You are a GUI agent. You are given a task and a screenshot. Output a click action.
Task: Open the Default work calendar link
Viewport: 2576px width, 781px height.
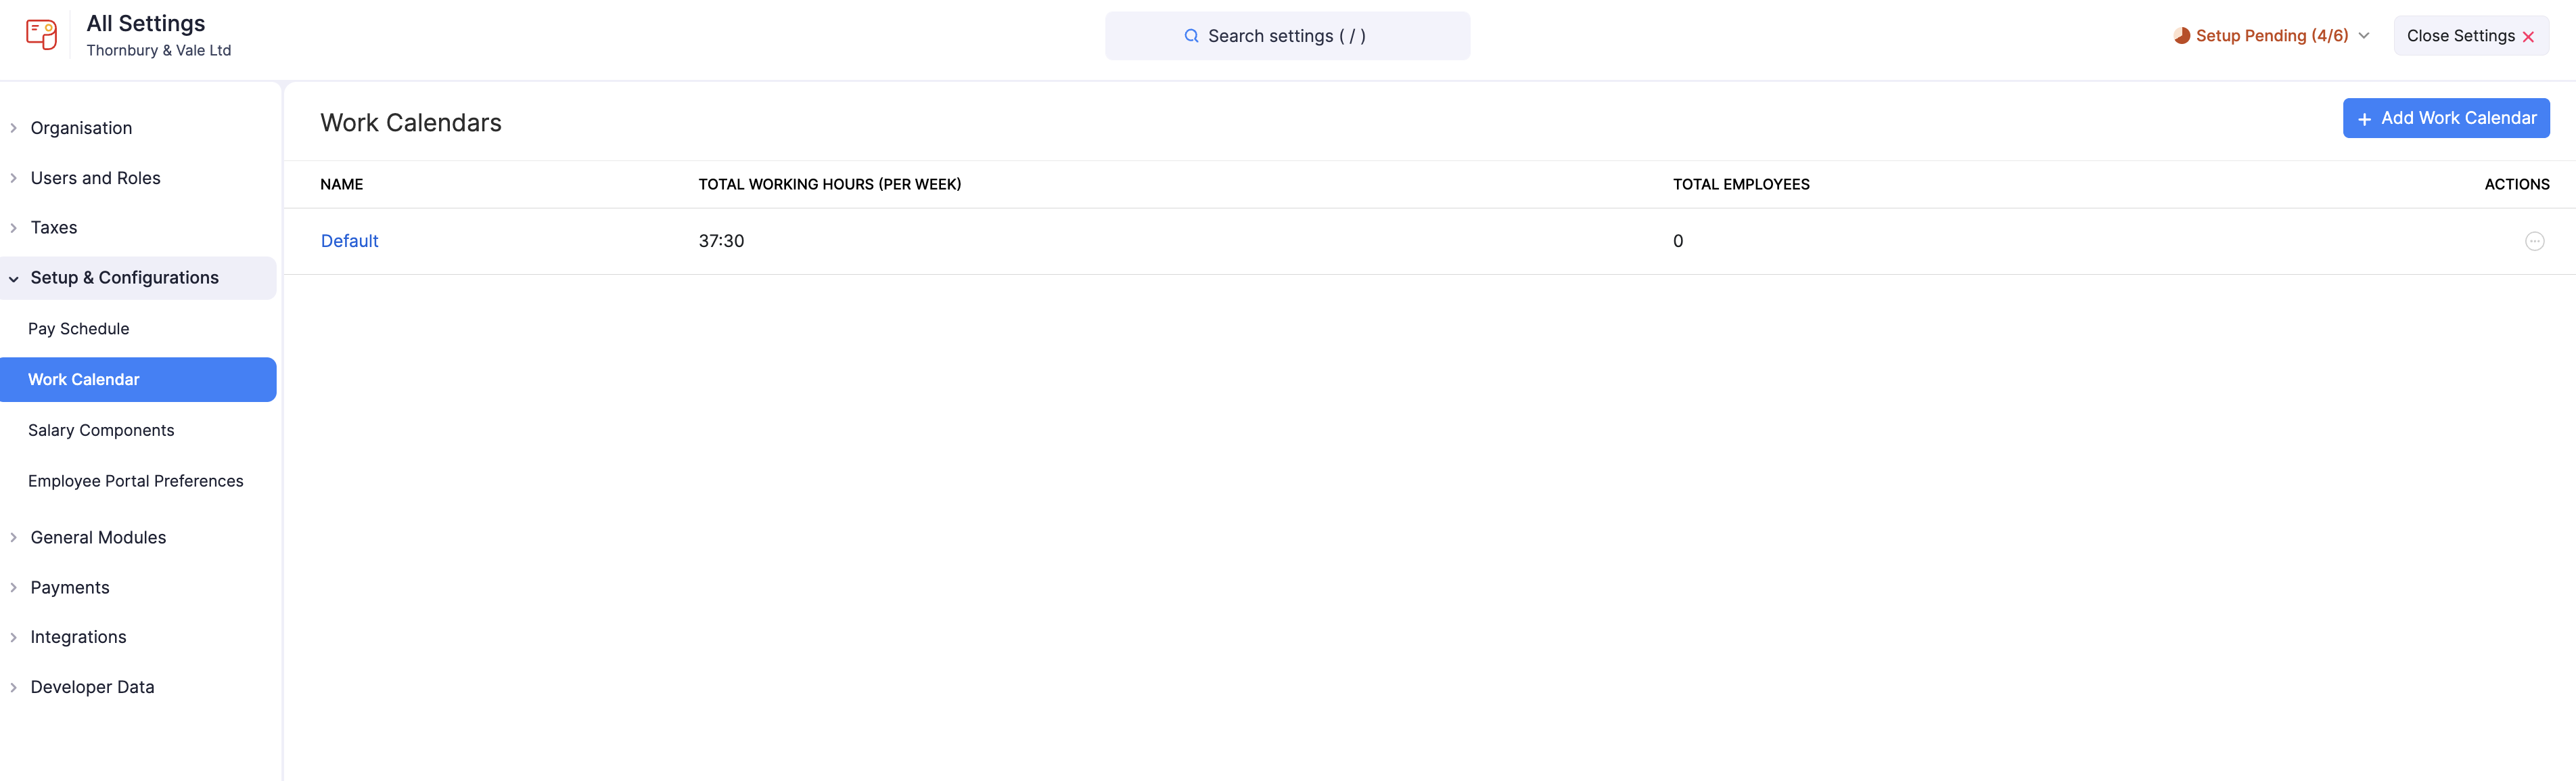point(349,241)
